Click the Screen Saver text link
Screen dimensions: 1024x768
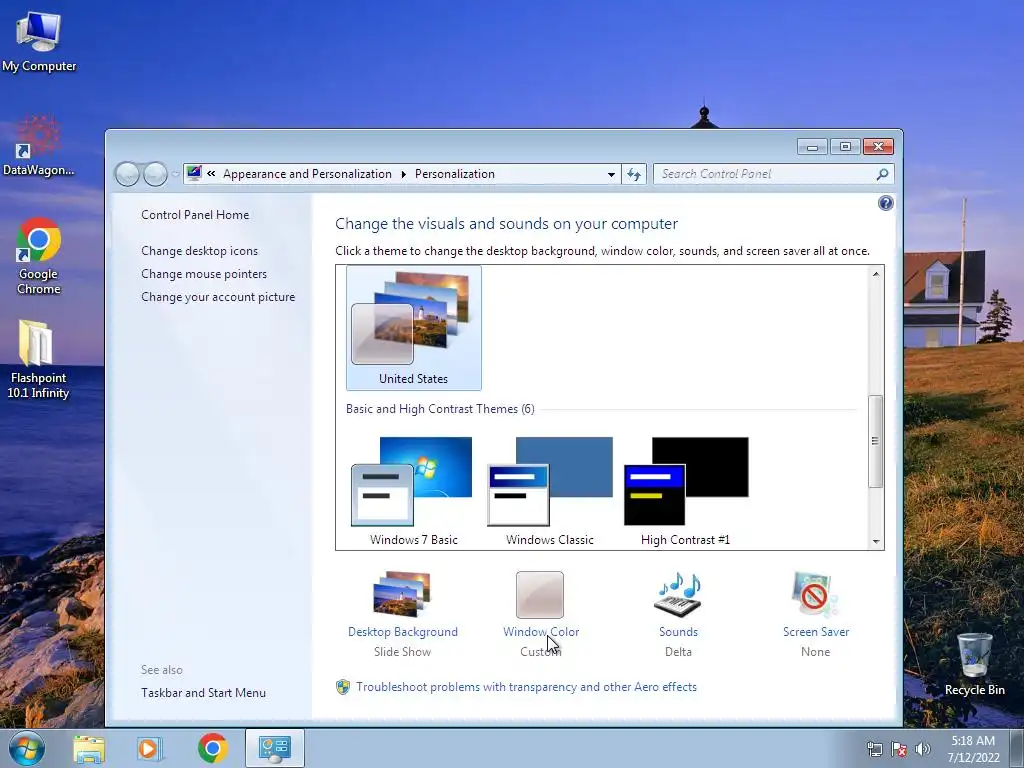(816, 632)
